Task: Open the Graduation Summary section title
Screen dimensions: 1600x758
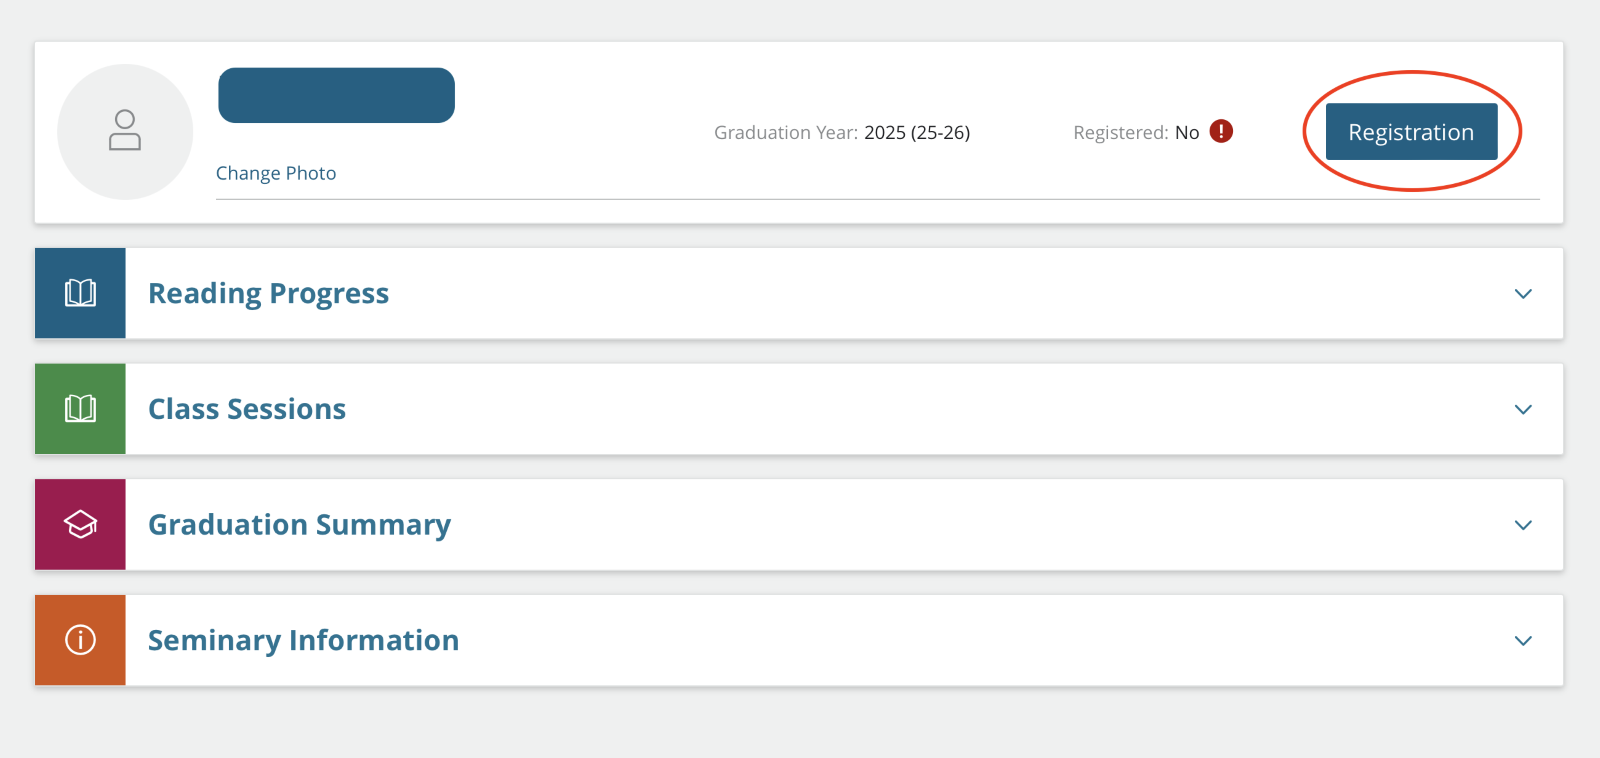Action: [299, 525]
